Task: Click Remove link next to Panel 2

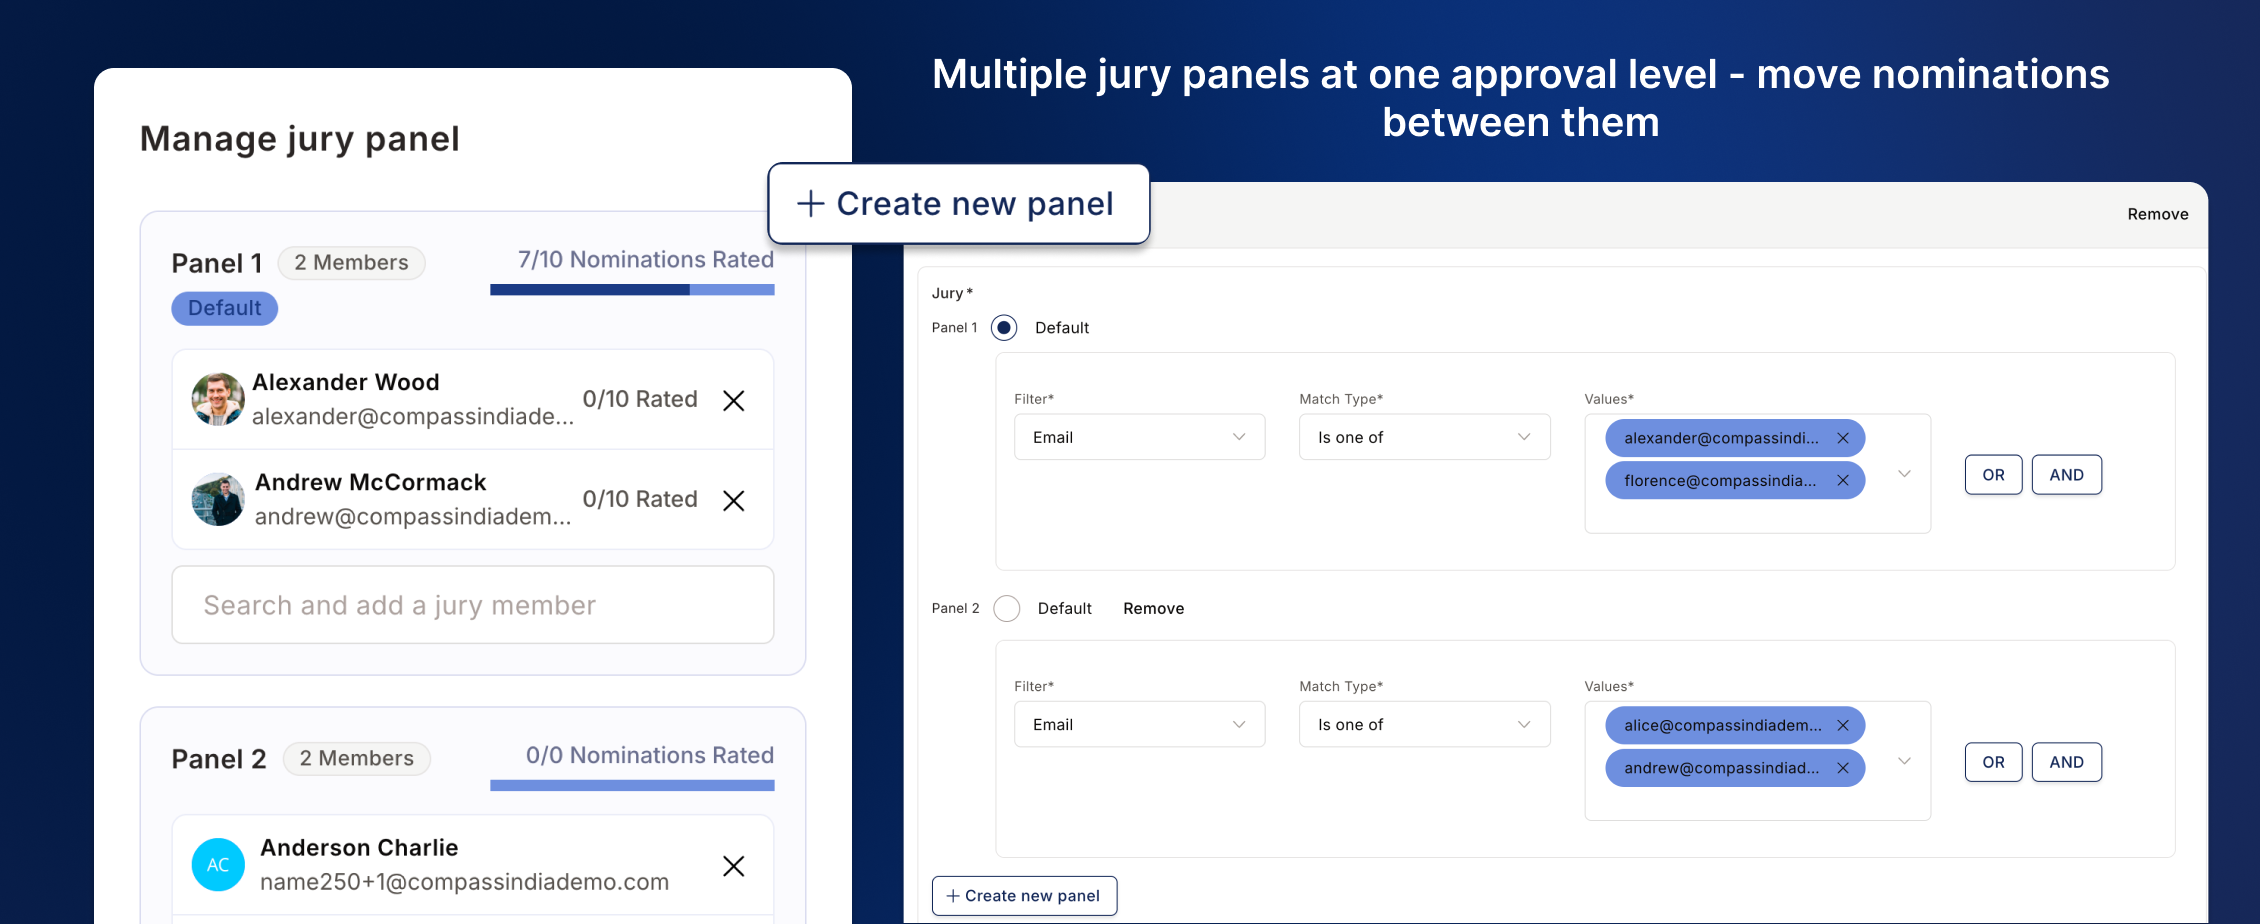Action: click(x=1153, y=608)
